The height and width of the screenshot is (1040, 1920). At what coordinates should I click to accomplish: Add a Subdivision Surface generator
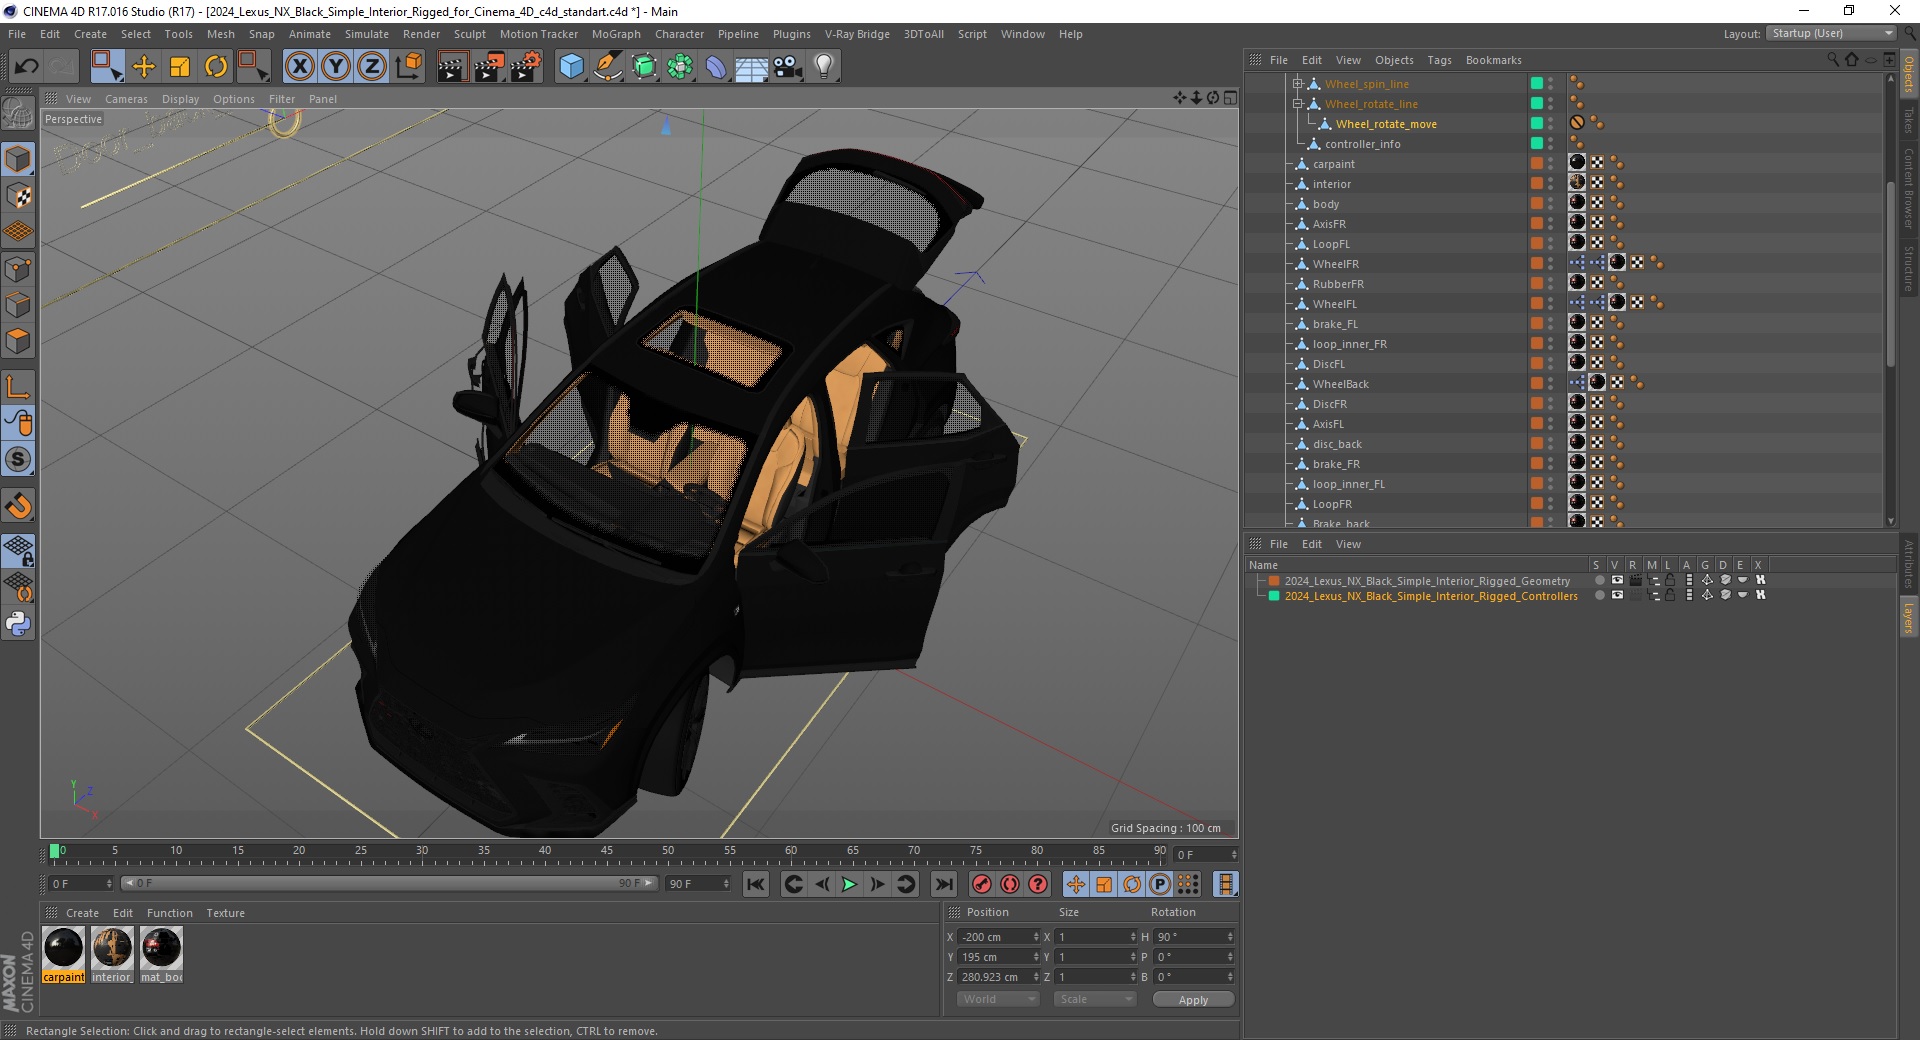(x=644, y=67)
